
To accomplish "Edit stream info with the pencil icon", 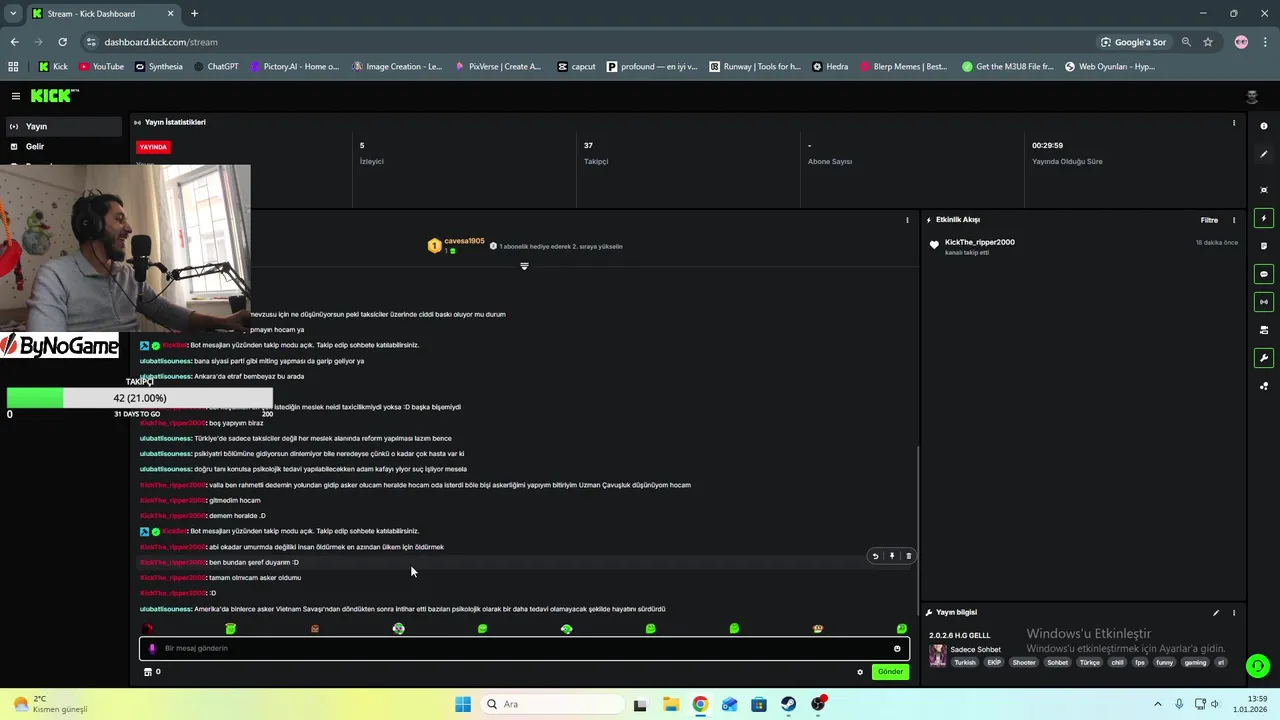I will [1216, 613].
